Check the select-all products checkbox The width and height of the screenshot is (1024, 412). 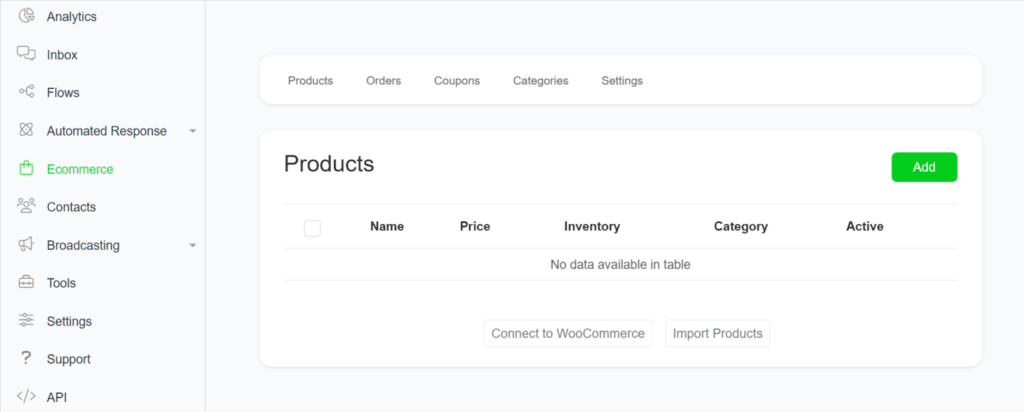(x=312, y=228)
